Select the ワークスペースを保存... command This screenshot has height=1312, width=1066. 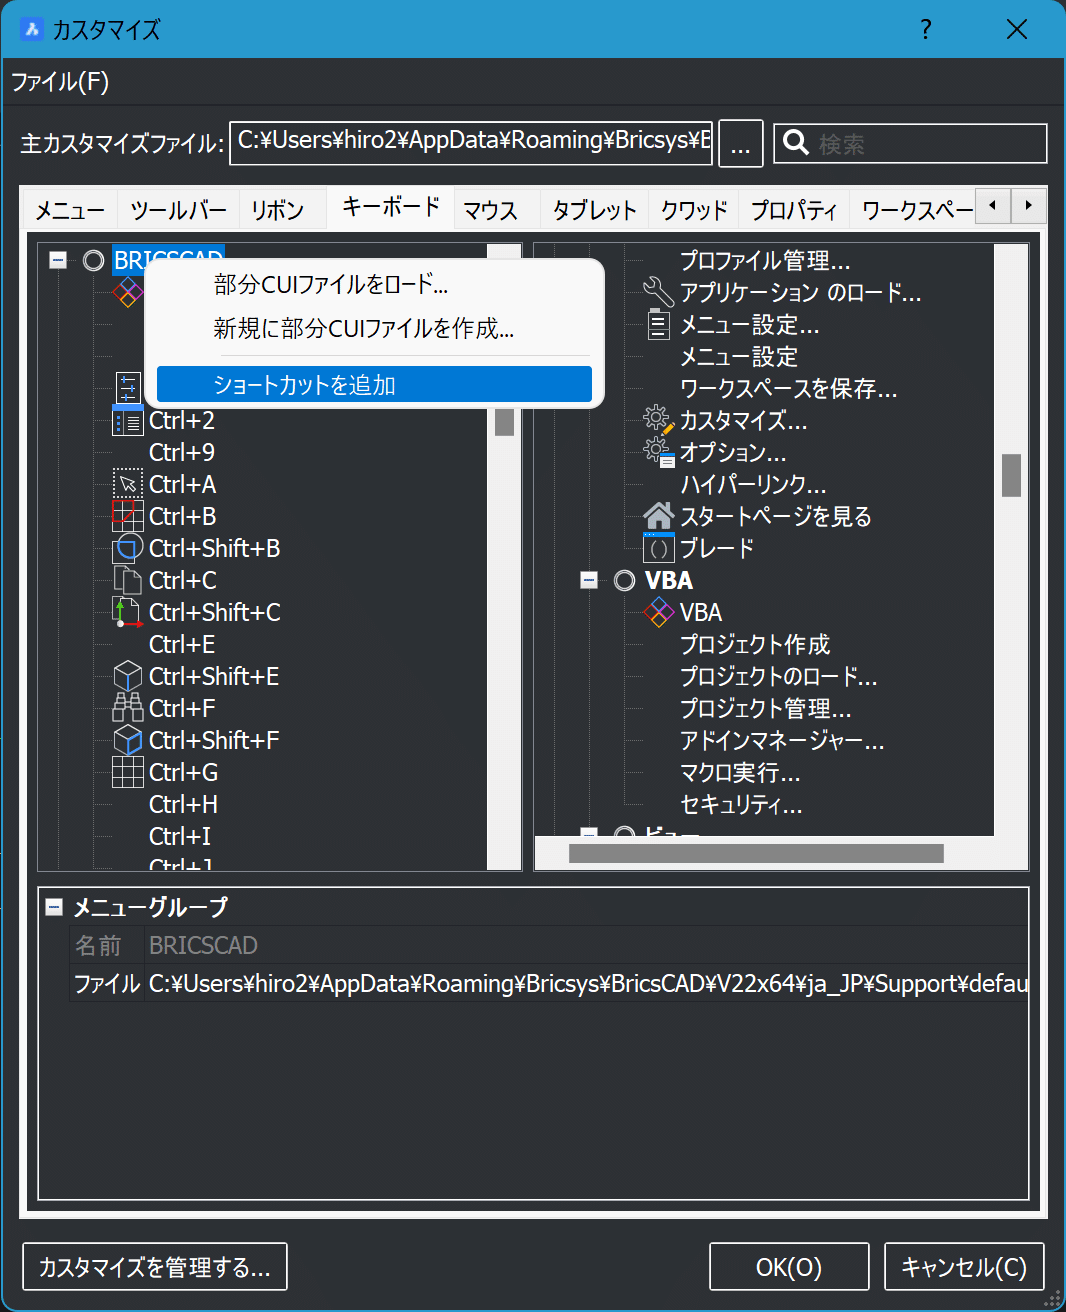pos(788,388)
